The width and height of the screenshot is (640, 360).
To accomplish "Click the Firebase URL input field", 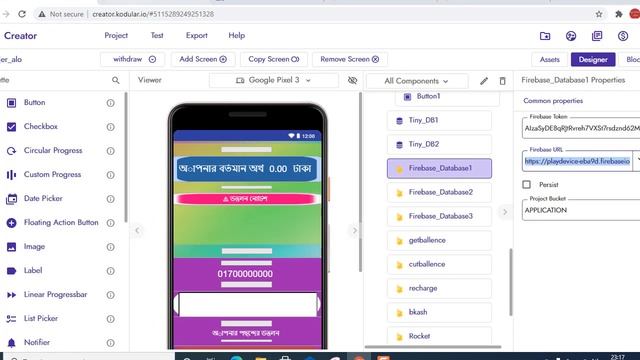I will click(577, 161).
